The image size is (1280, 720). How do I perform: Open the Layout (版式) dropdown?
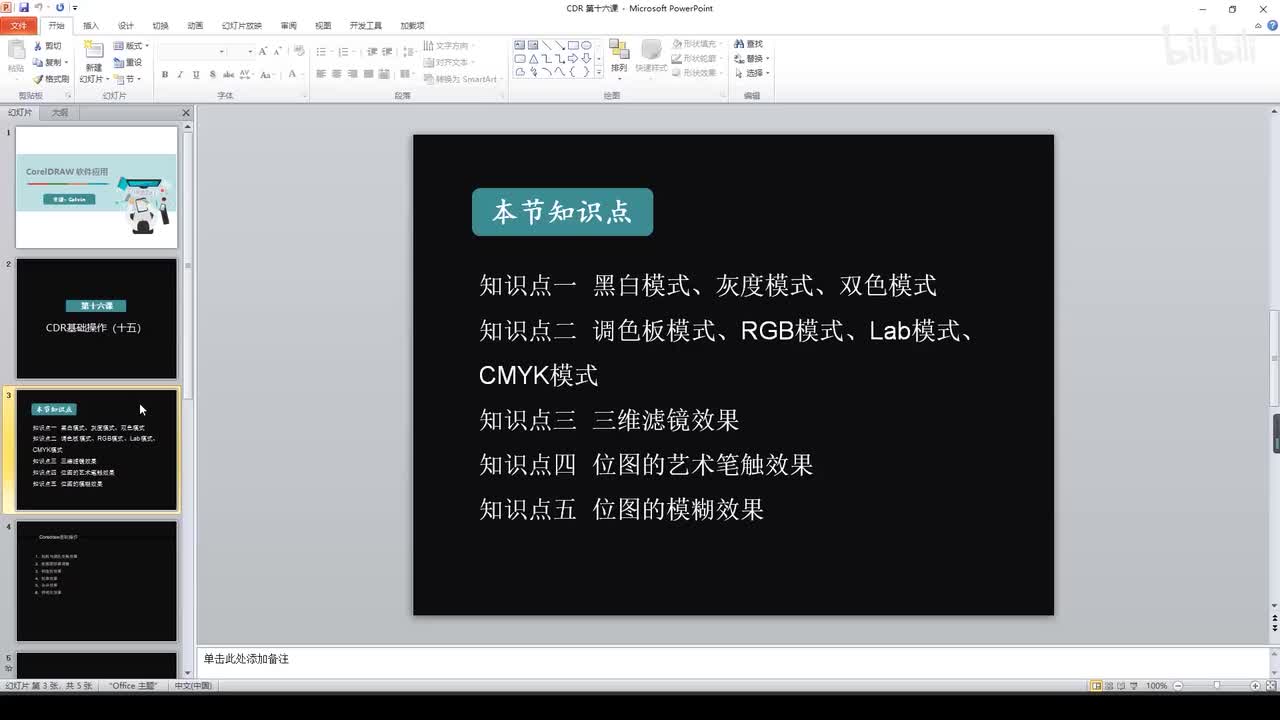point(131,46)
